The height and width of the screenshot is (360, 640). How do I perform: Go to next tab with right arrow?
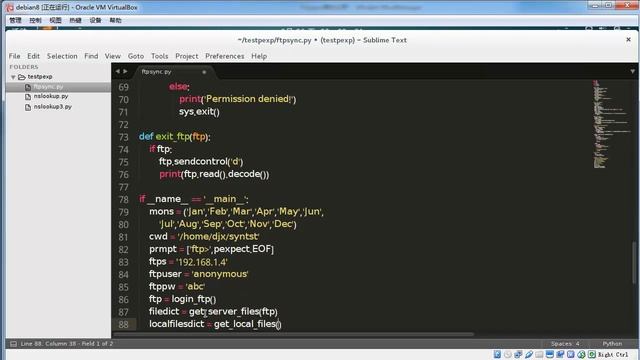coord(125,71)
